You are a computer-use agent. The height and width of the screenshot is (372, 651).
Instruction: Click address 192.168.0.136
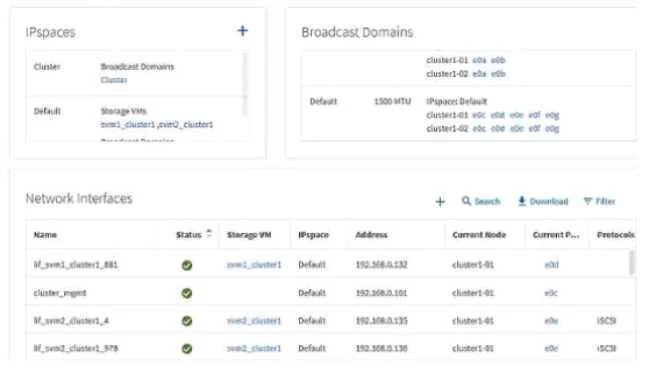point(382,349)
